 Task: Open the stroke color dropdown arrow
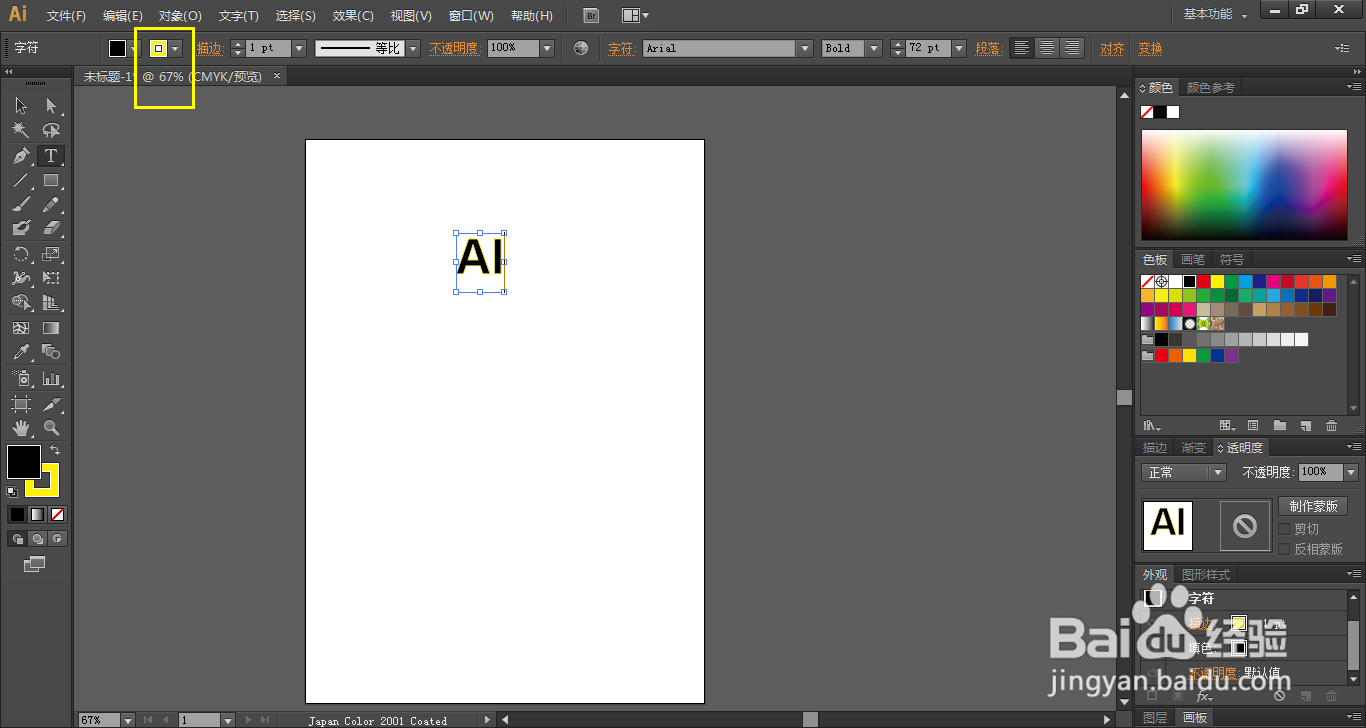(x=176, y=48)
